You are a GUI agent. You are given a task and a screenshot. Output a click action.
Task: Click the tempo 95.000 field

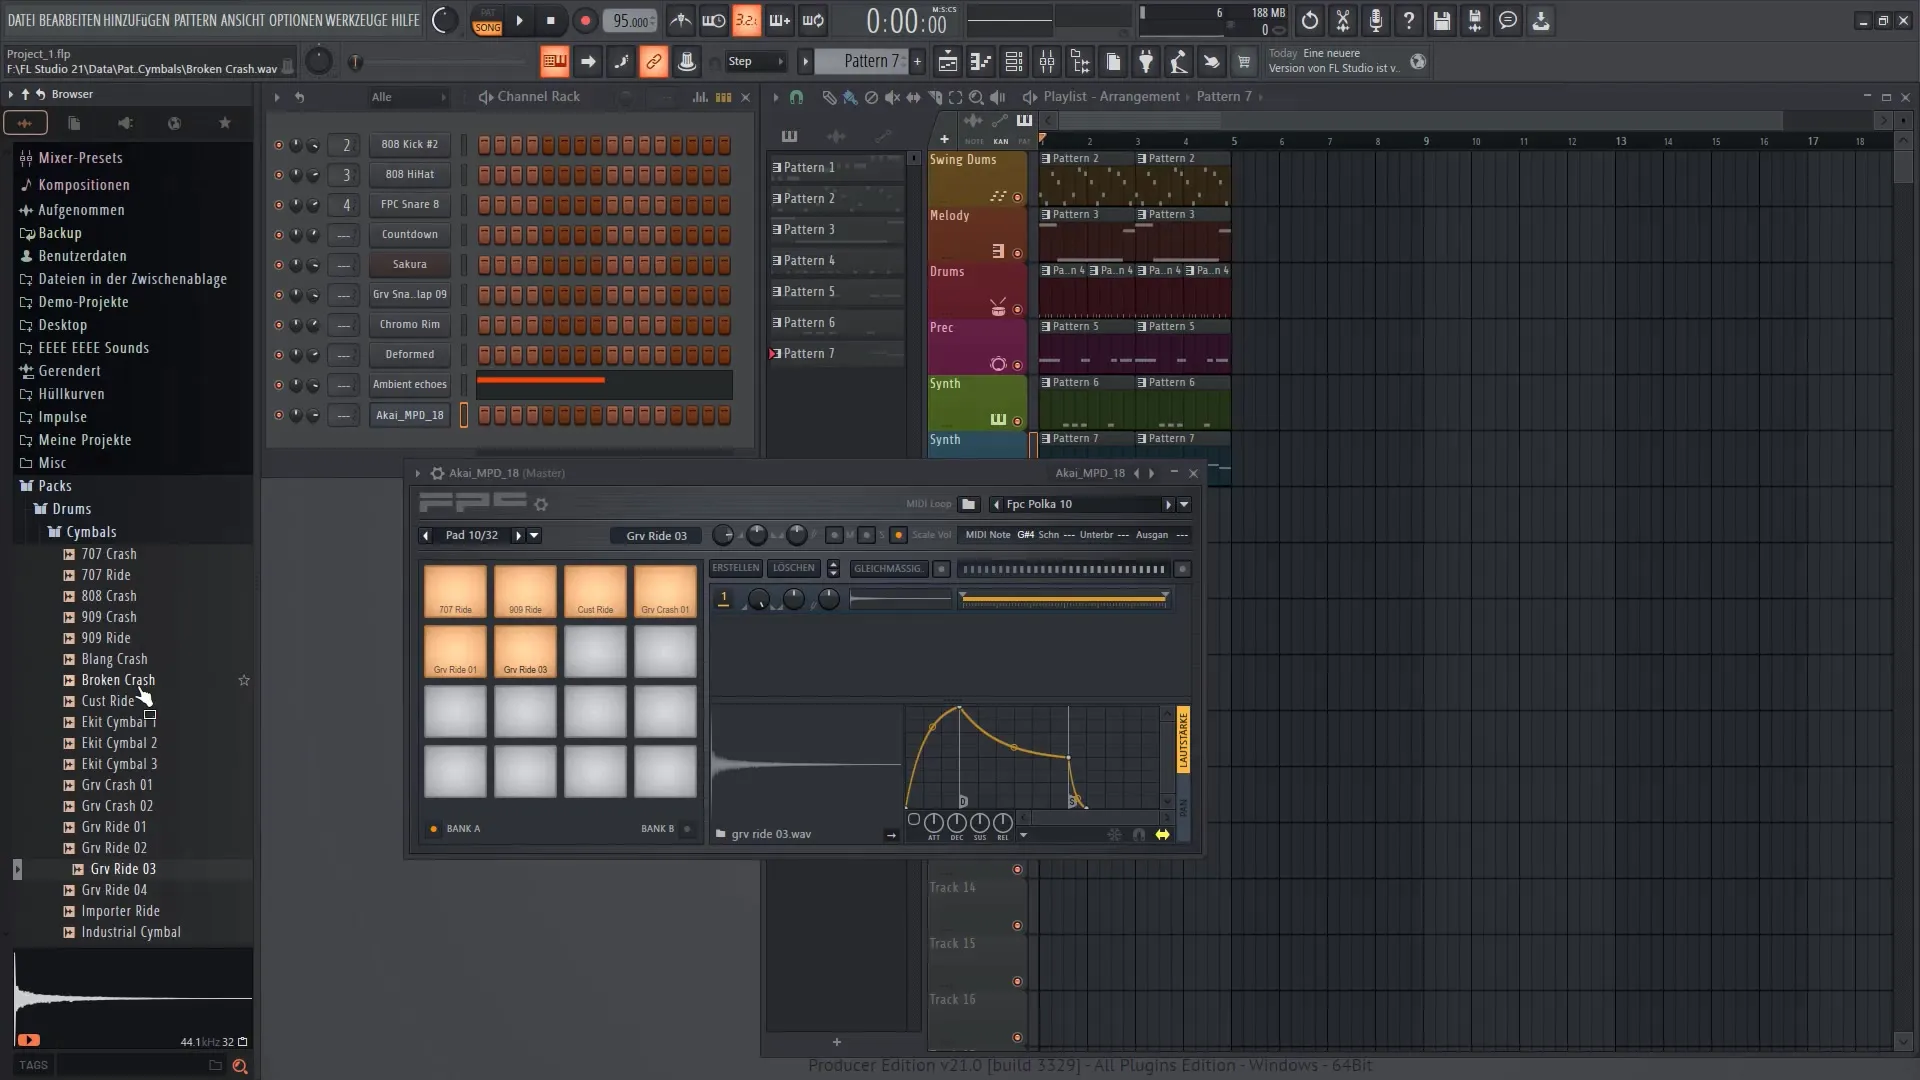(631, 21)
